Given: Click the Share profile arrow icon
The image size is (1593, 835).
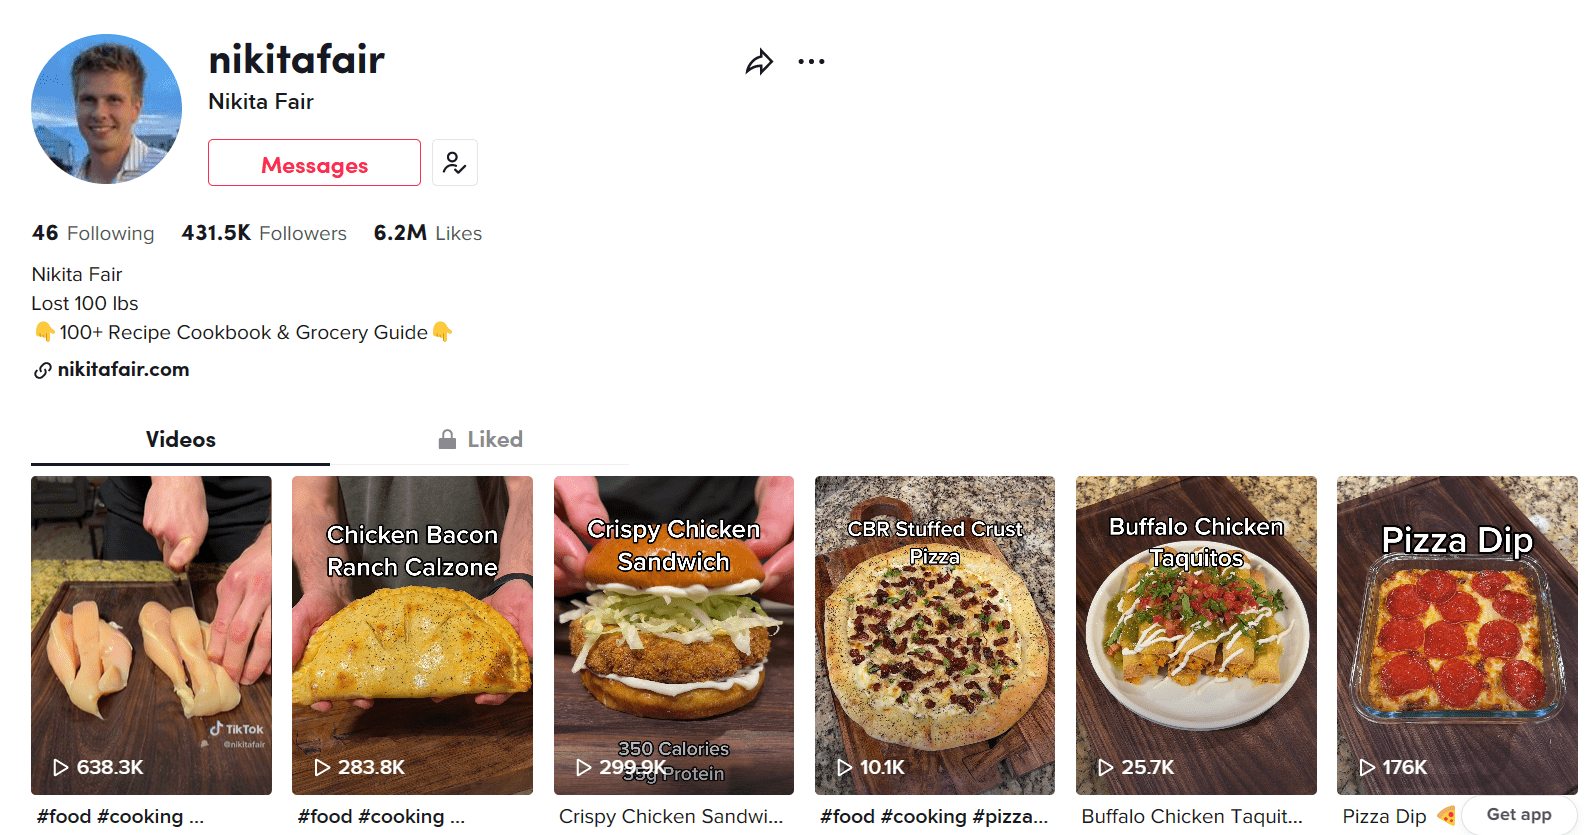Looking at the screenshot, I should click(759, 61).
